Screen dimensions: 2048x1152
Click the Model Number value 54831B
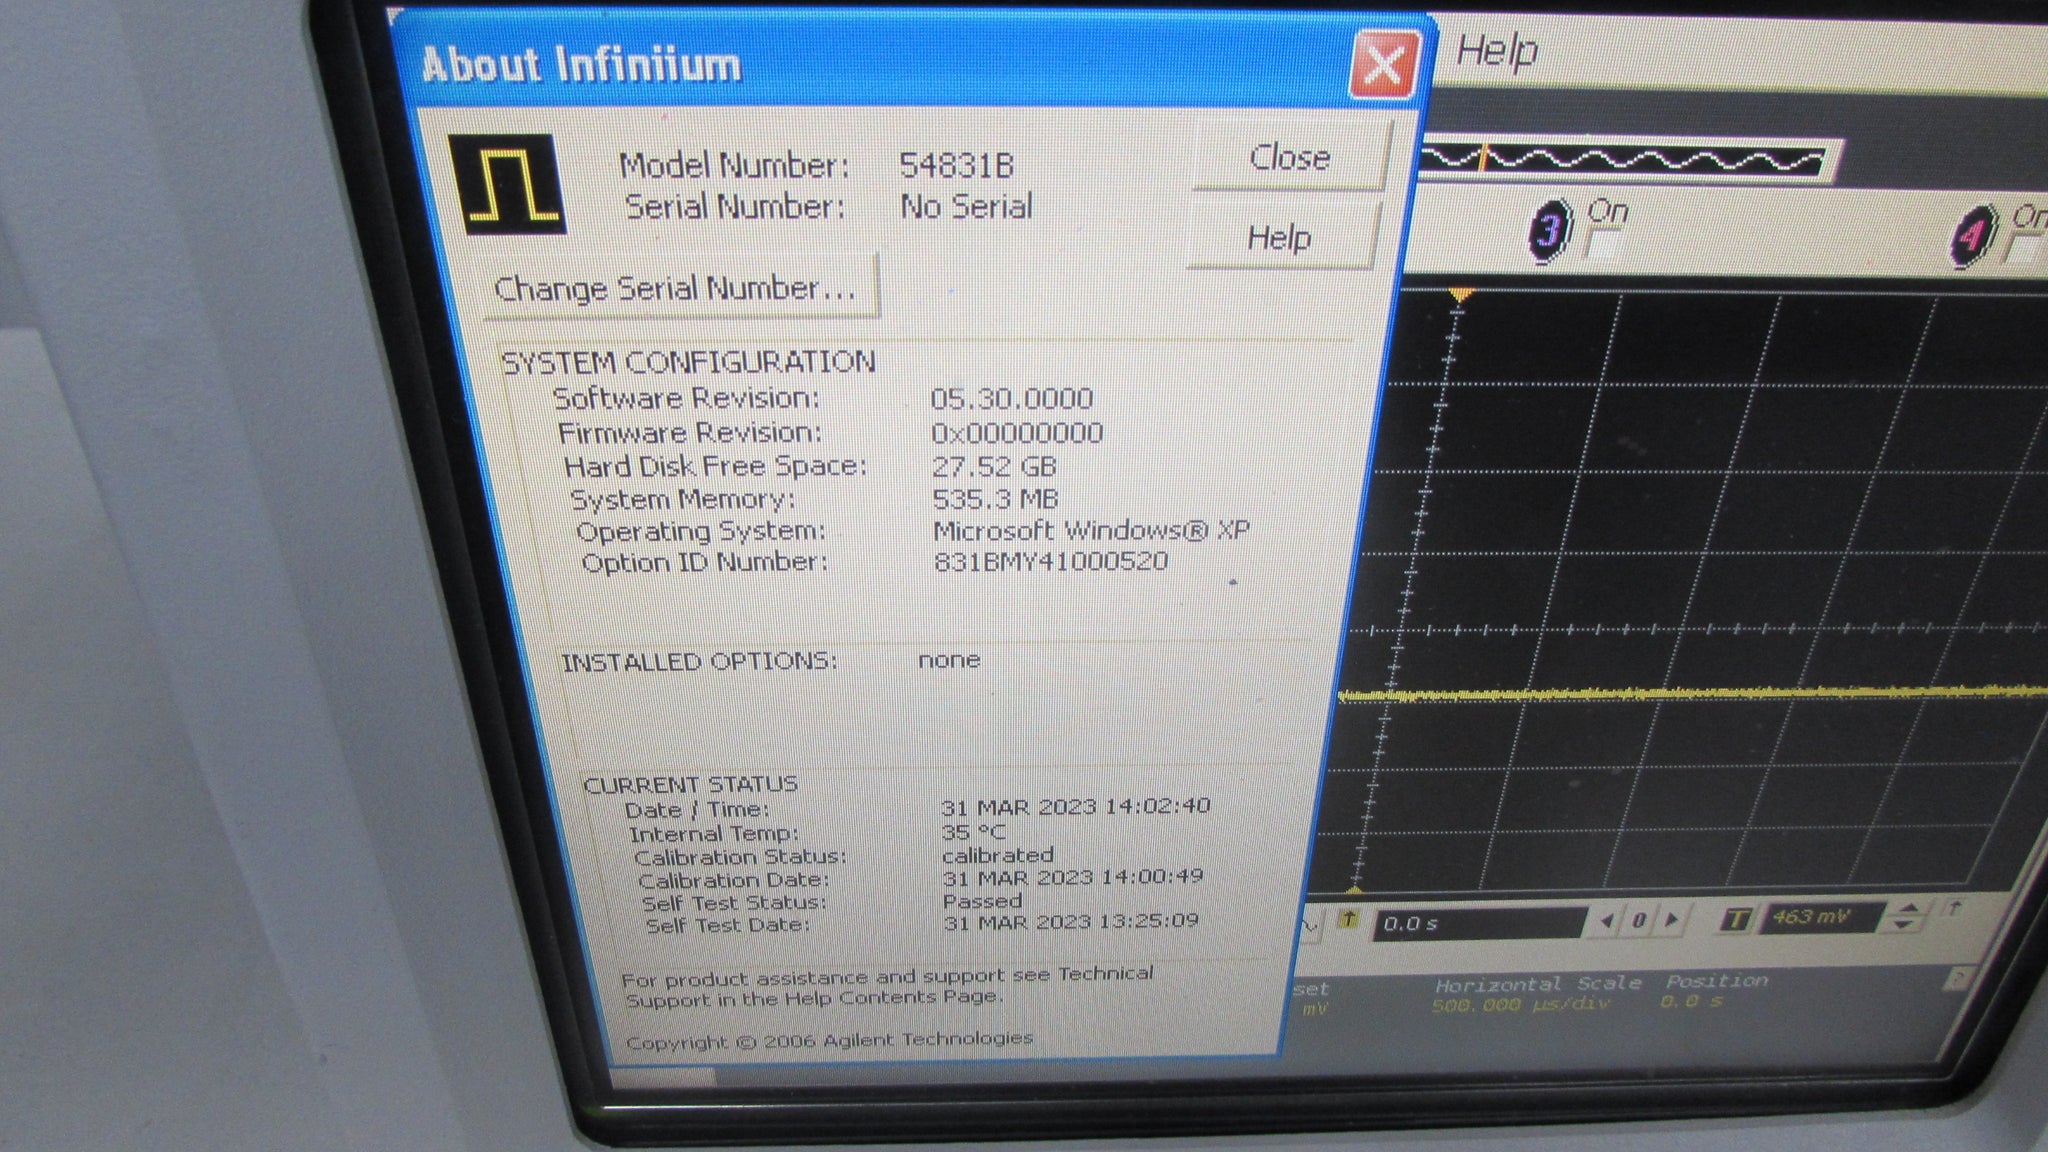point(957,165)
